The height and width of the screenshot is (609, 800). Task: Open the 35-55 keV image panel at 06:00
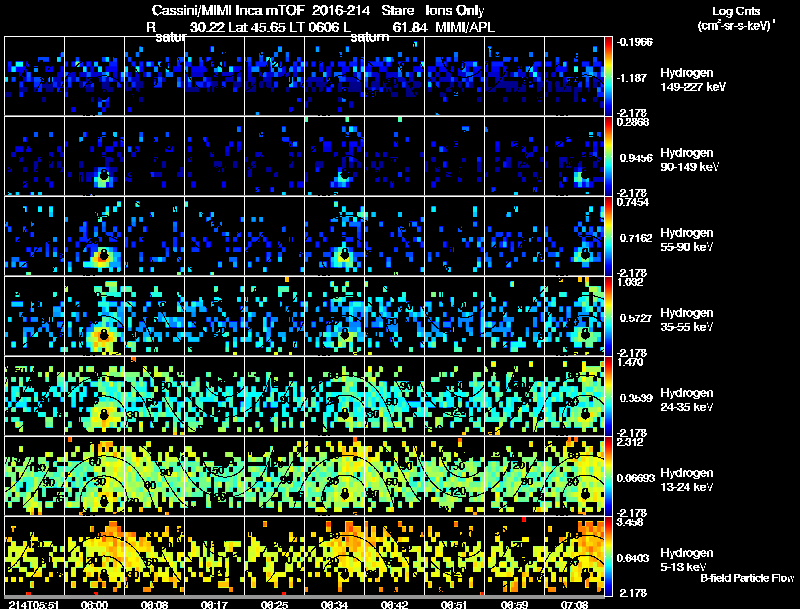[94, 316]
